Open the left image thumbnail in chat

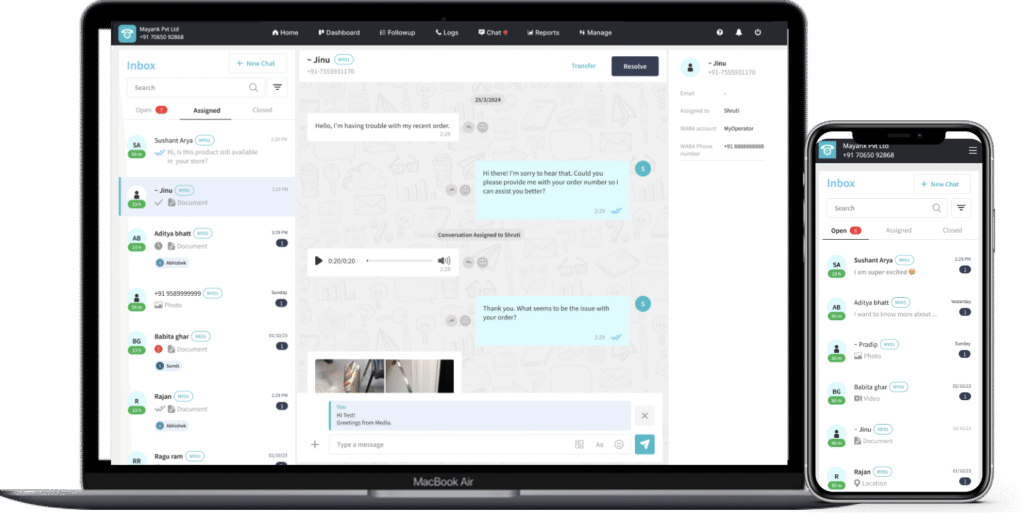349,375
